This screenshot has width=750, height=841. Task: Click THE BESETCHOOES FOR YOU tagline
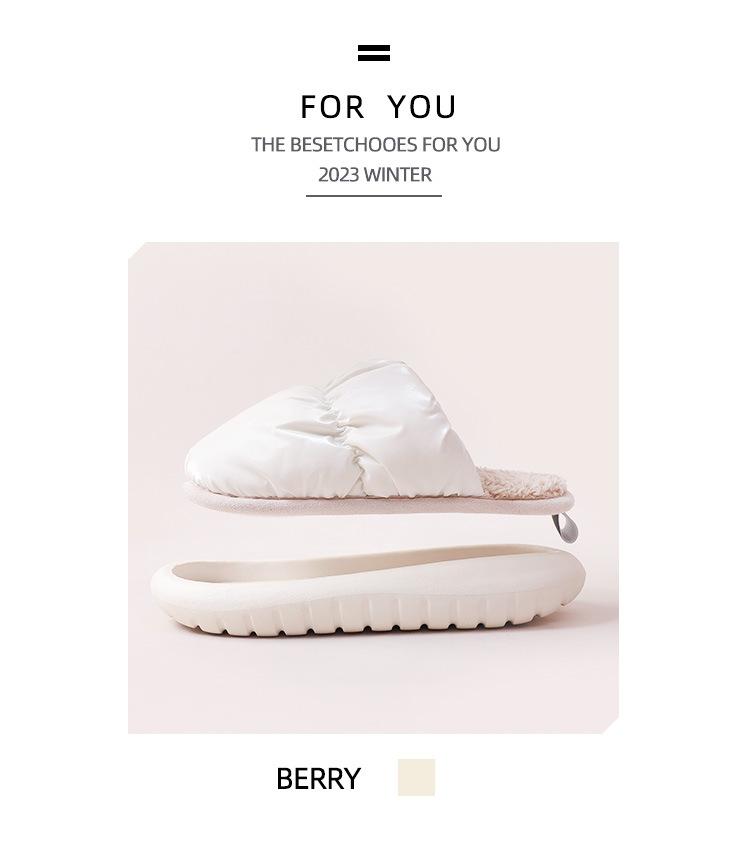[x=376, y=145]
